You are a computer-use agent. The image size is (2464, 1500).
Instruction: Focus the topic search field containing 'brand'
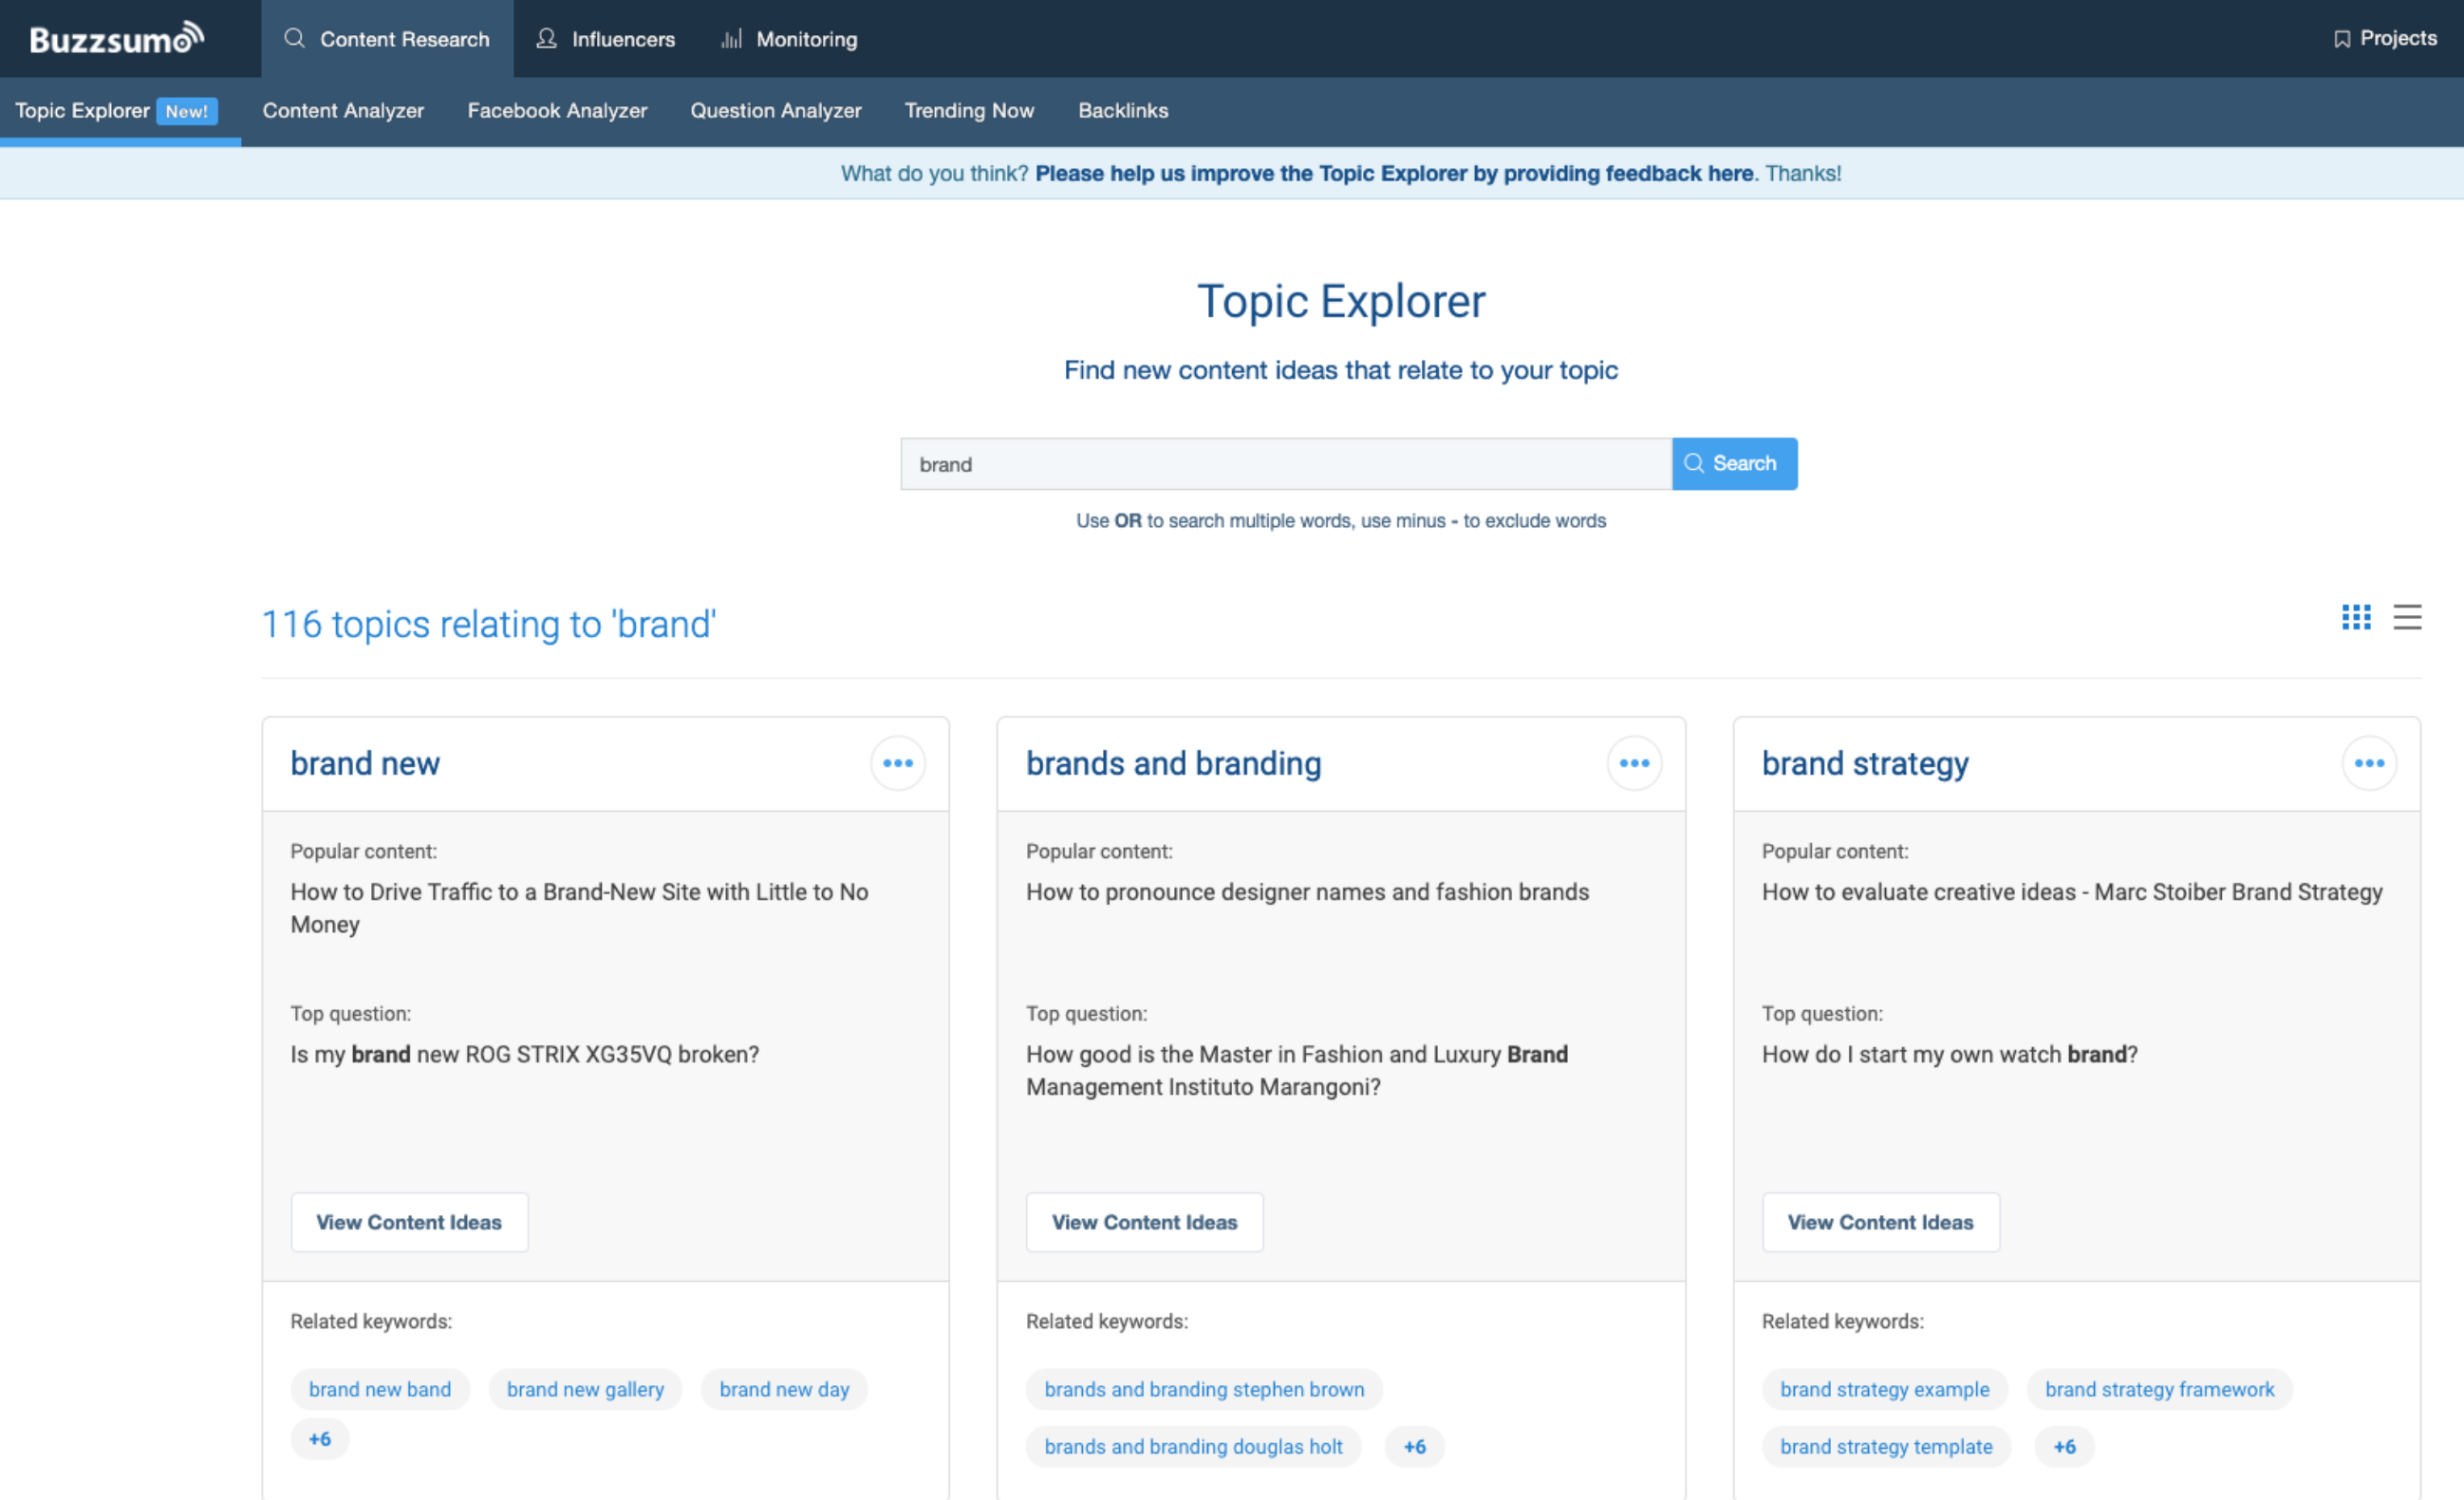coord(1286,464)
